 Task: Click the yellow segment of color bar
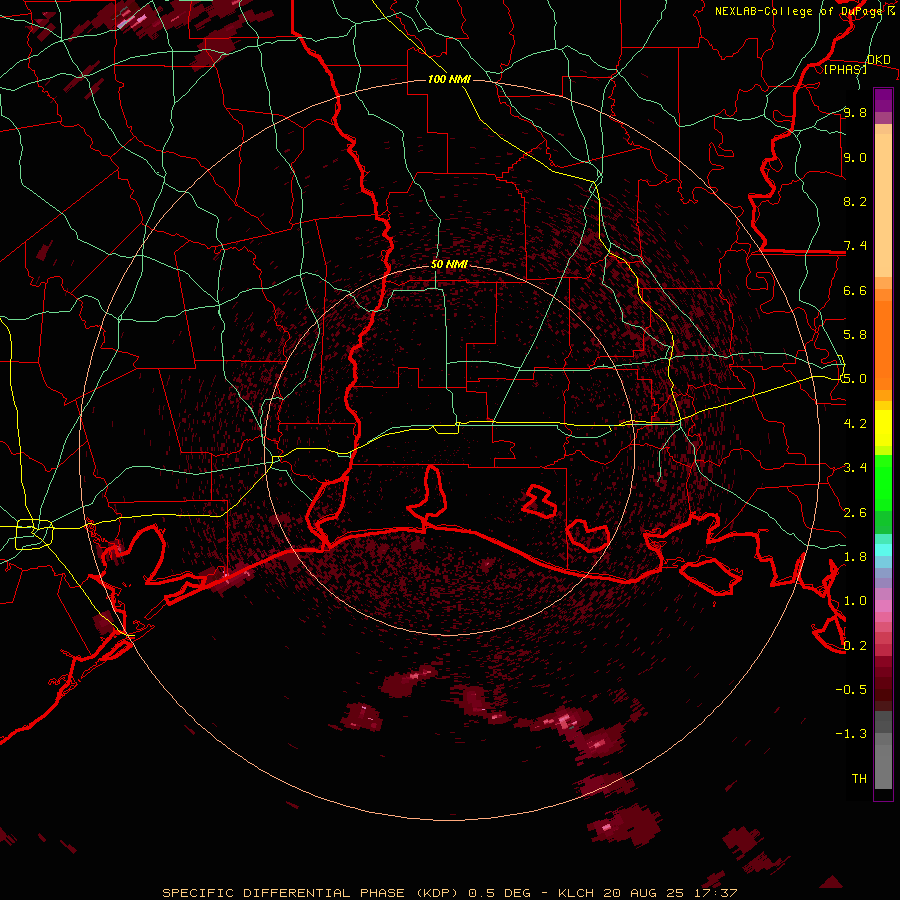883,428
